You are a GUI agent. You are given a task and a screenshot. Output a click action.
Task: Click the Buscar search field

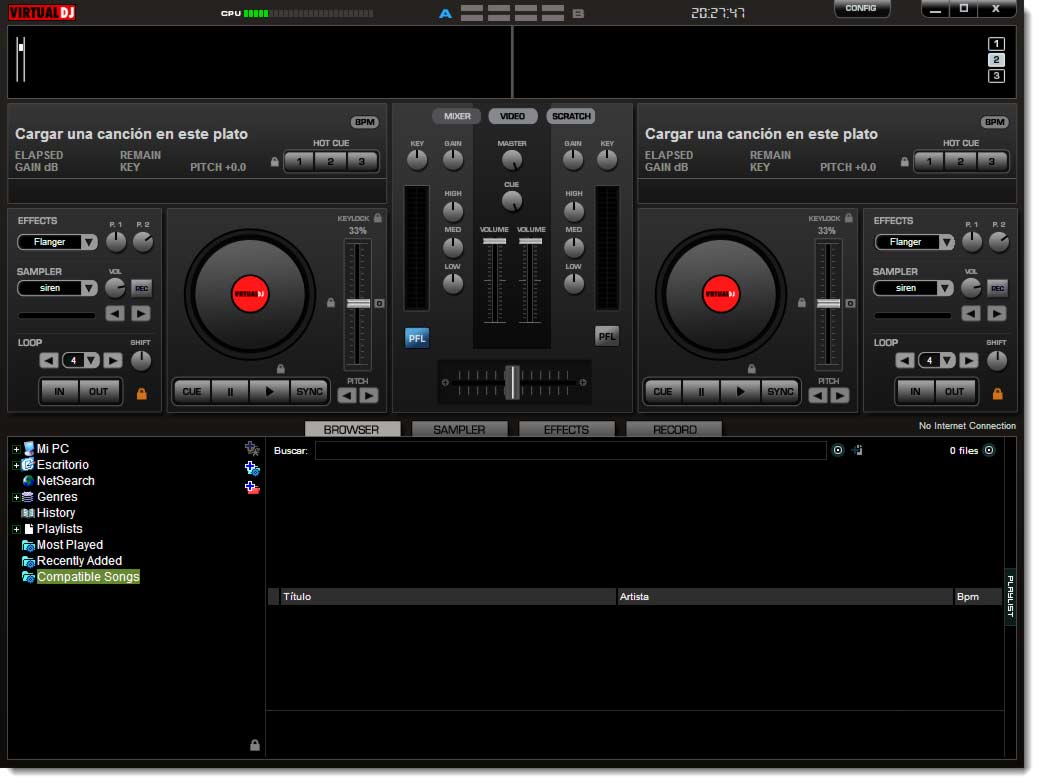(571, 450)
